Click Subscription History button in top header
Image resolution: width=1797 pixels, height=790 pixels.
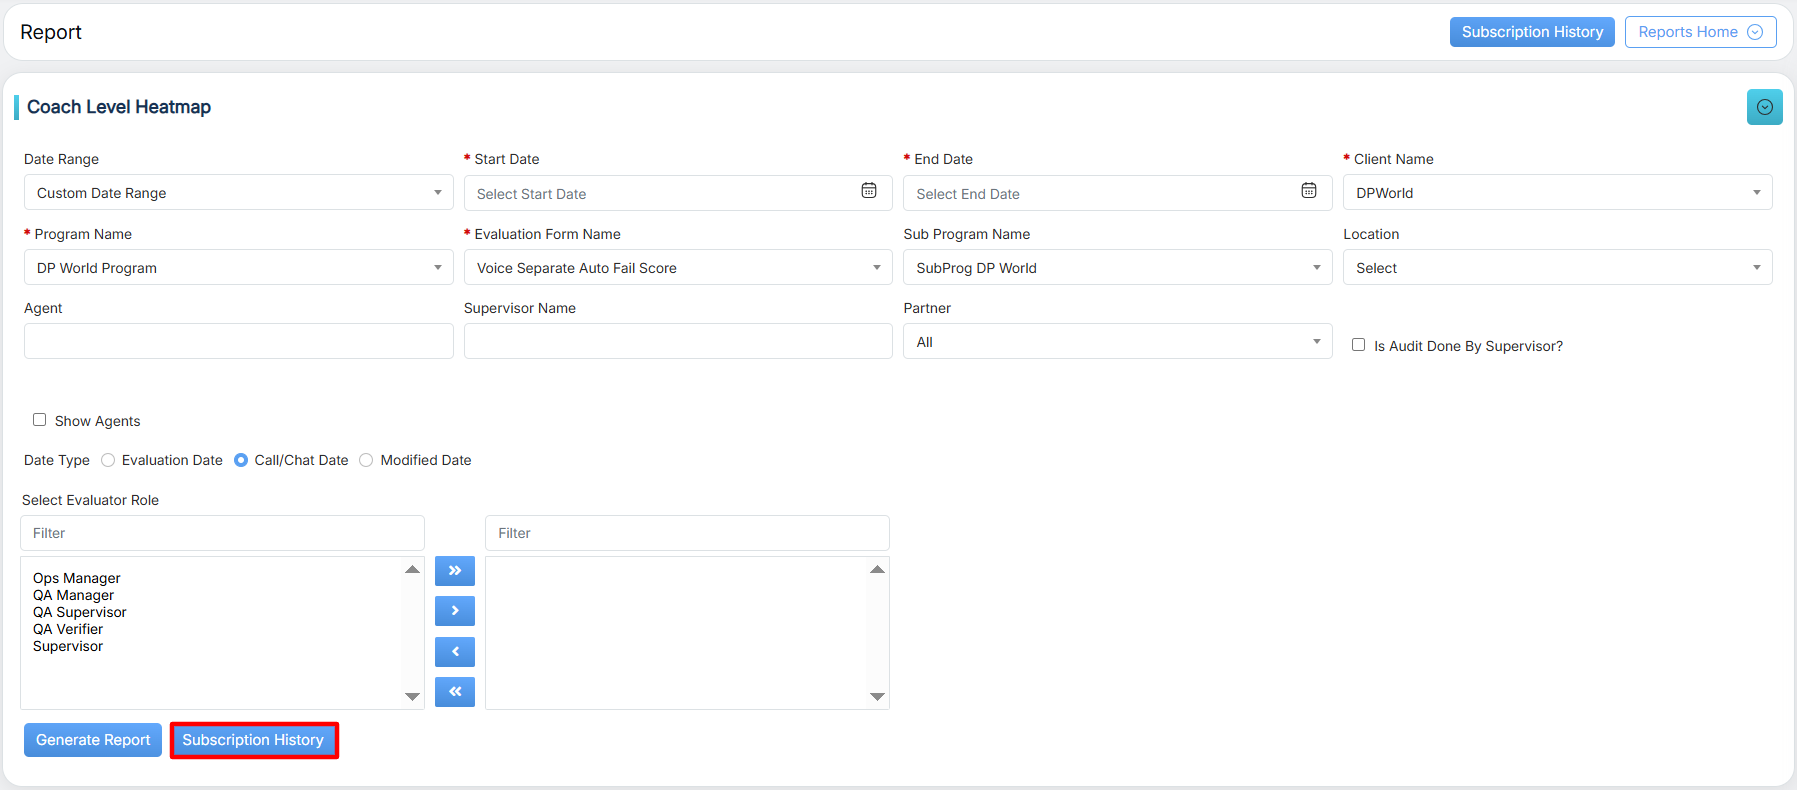point(1531,32)
